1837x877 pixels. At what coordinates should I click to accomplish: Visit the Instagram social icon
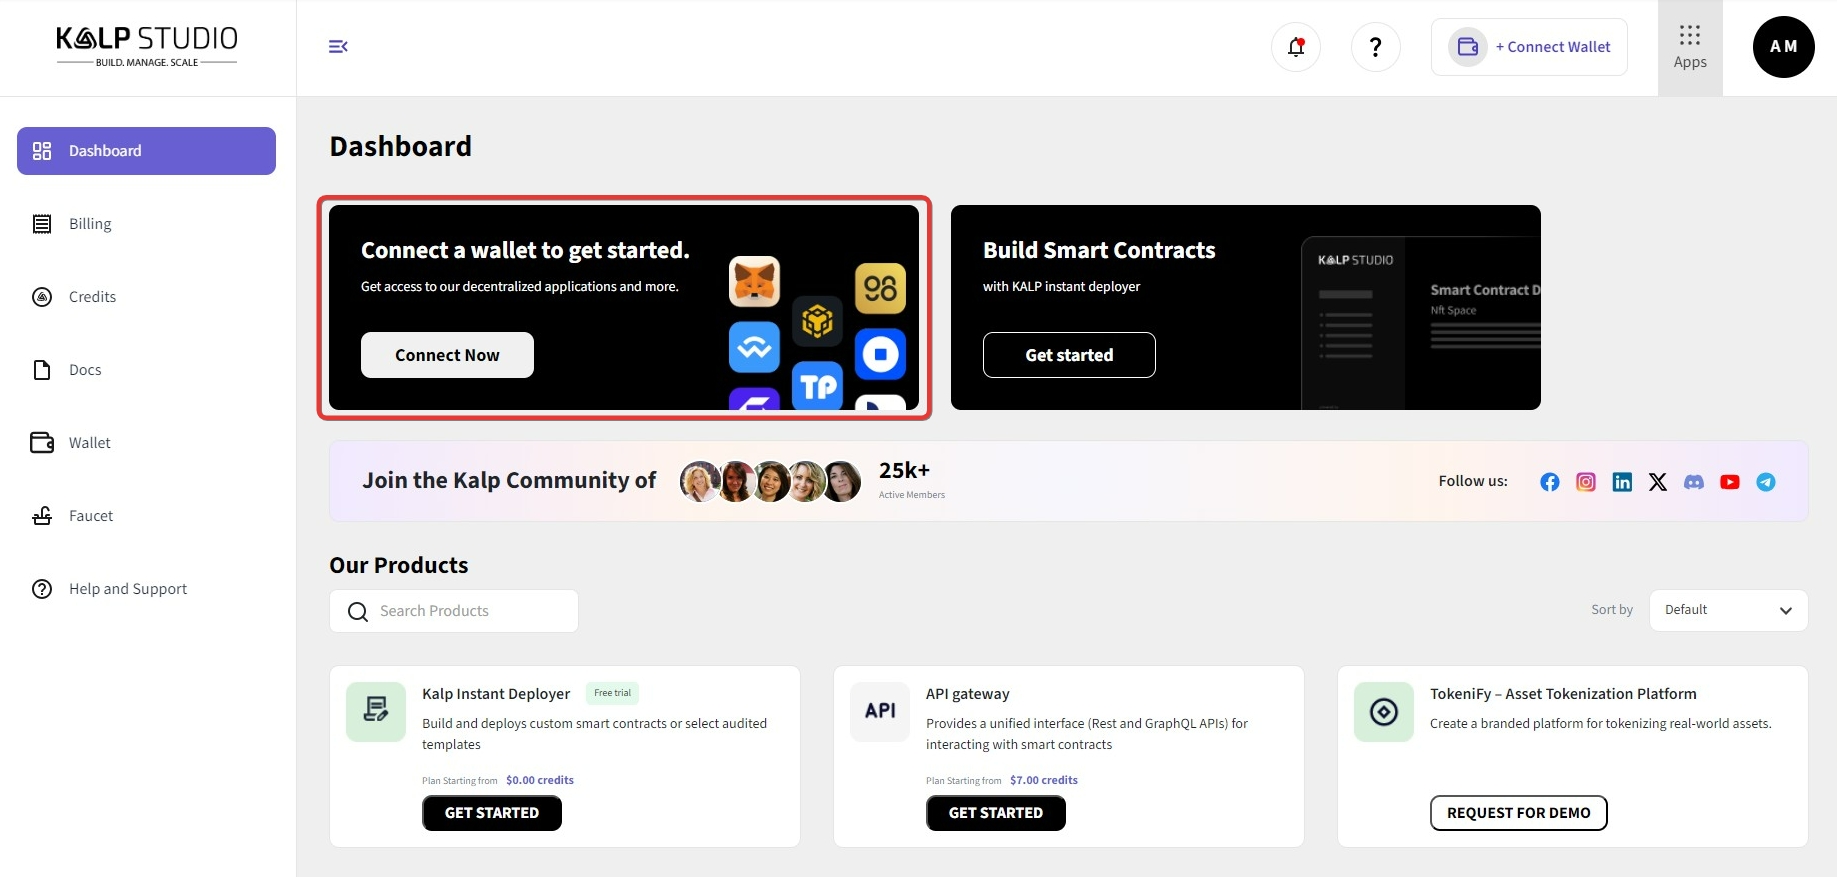point(1585,482)
